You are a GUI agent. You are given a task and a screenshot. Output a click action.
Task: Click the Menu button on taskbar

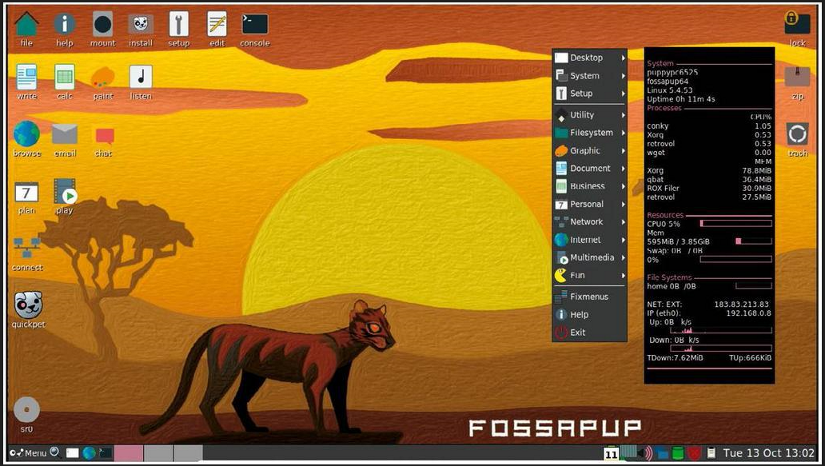28,453
